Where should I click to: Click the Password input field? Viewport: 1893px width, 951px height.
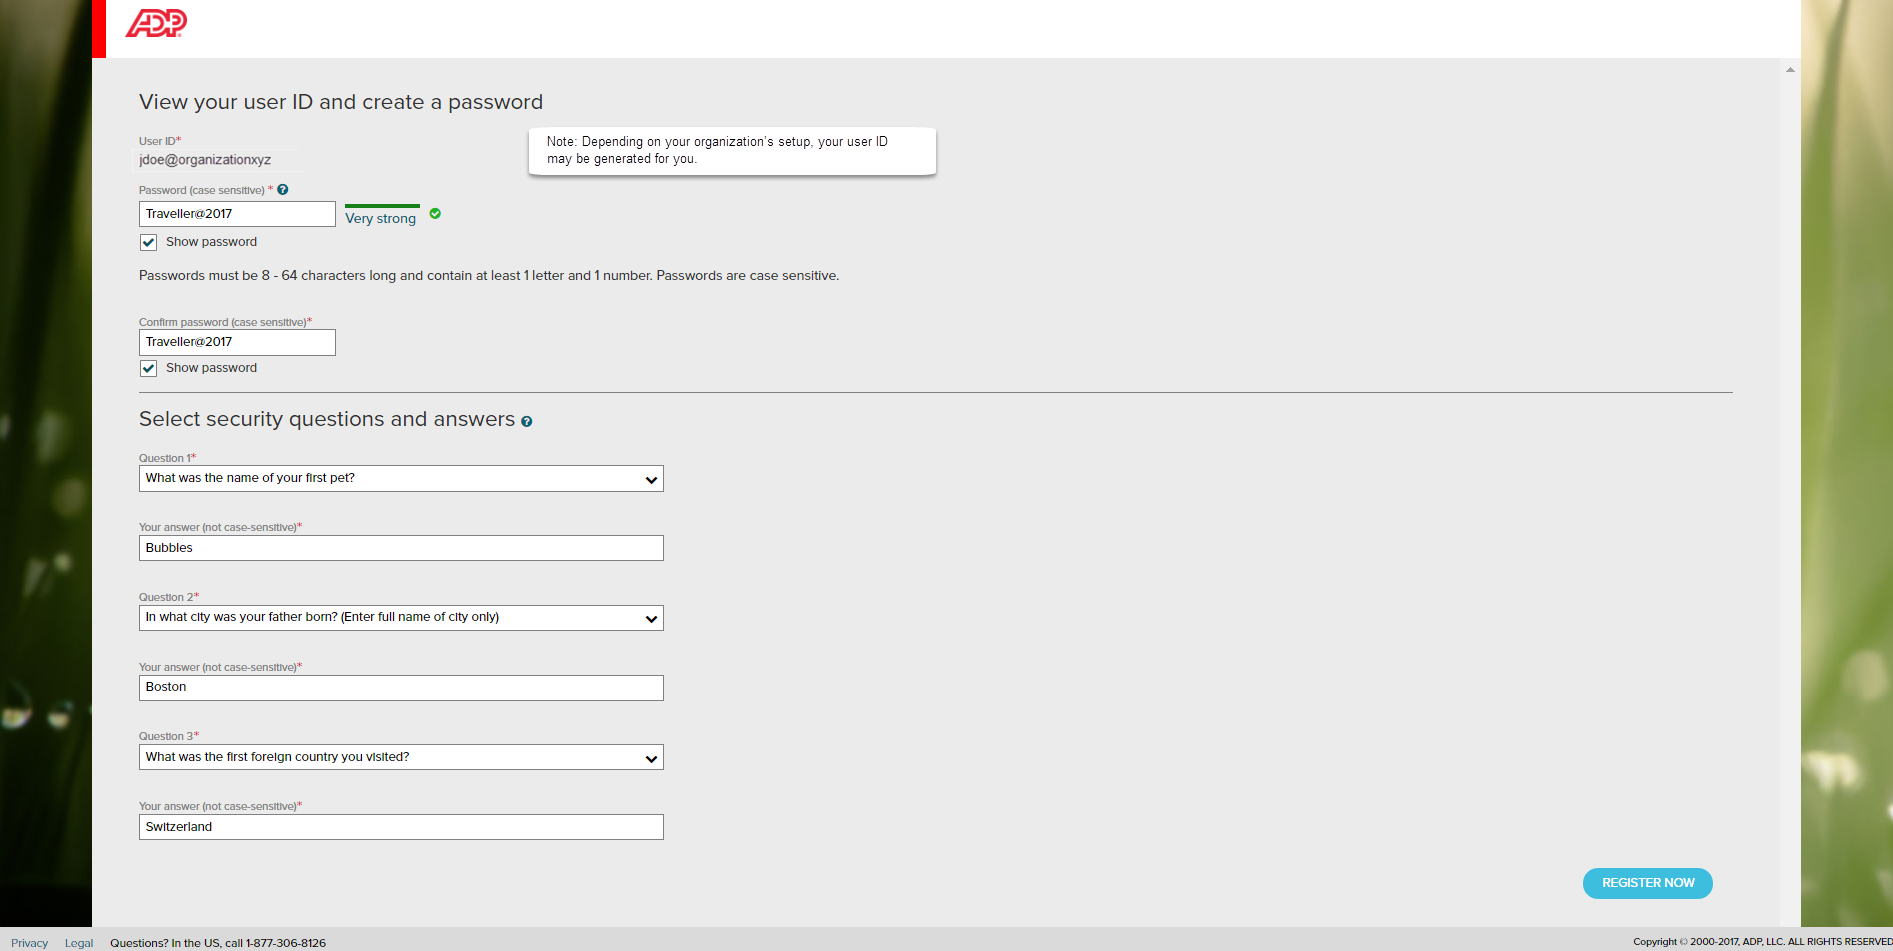(x=237, y=214)
